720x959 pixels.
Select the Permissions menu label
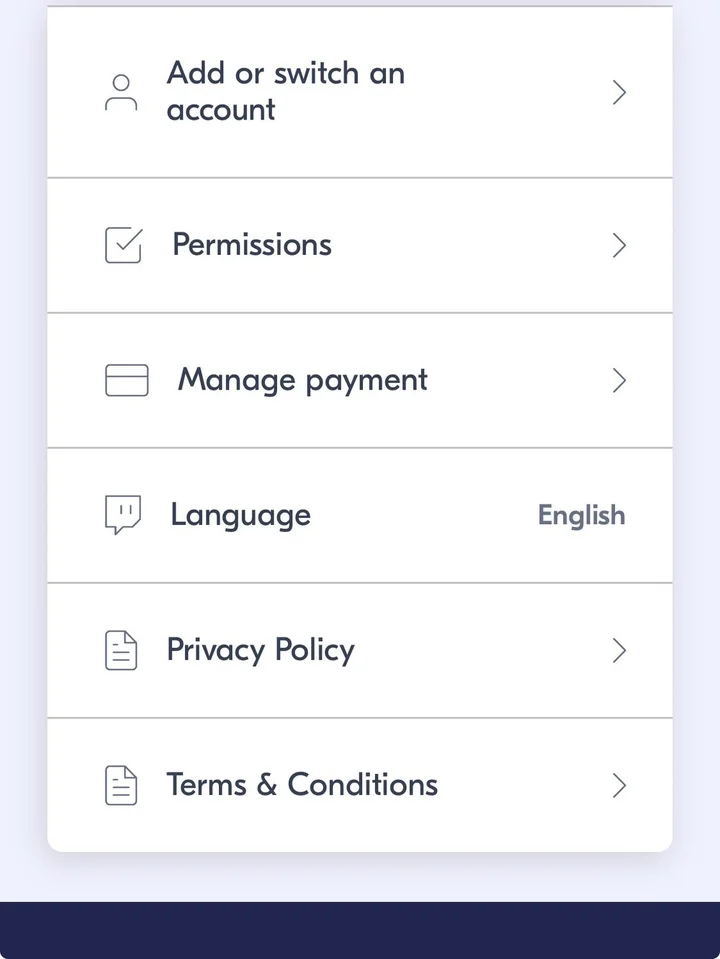tap(252, 245)
